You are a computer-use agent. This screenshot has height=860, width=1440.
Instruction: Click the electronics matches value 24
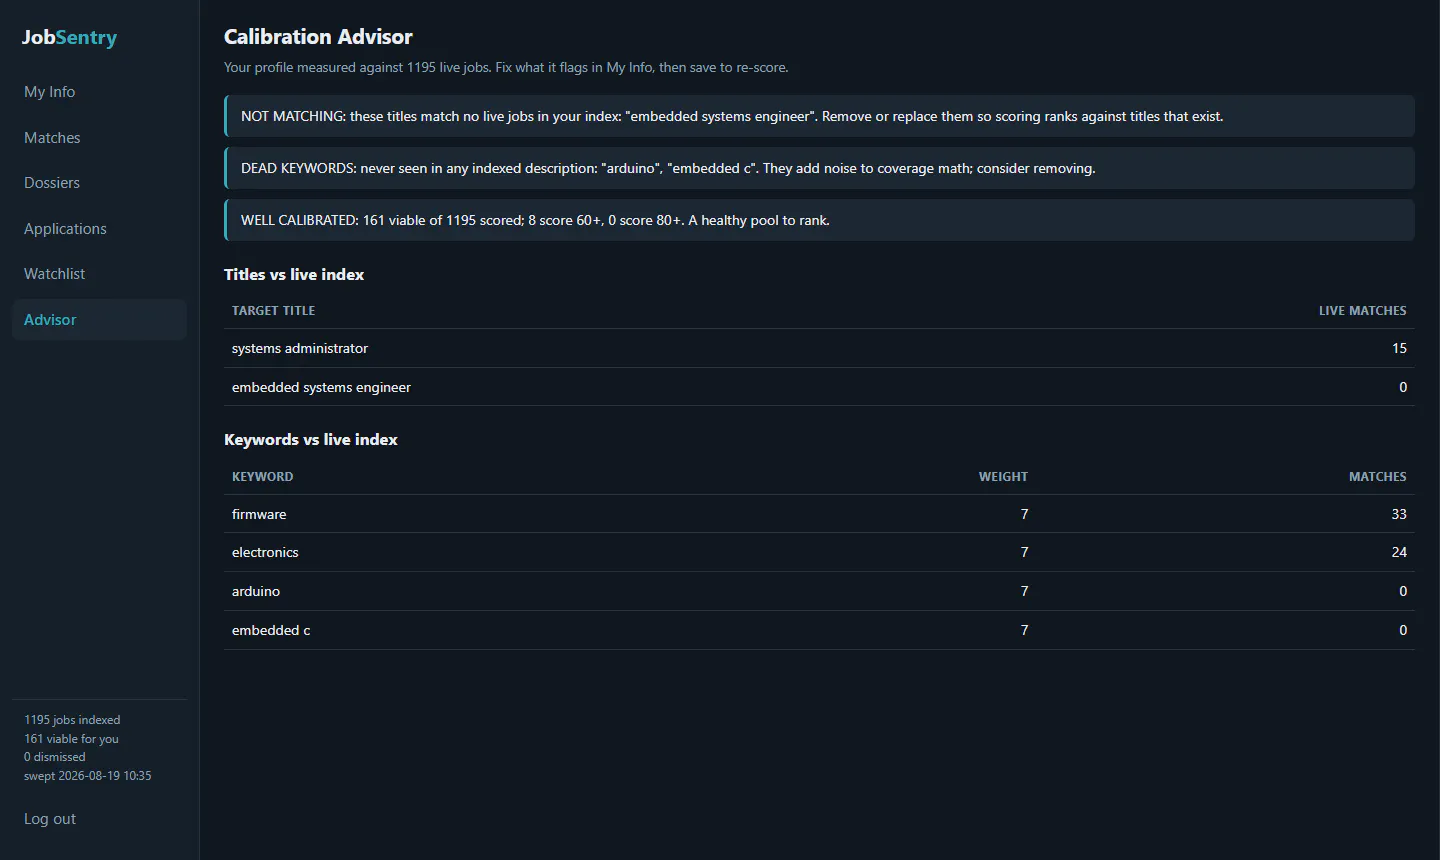1399,552
